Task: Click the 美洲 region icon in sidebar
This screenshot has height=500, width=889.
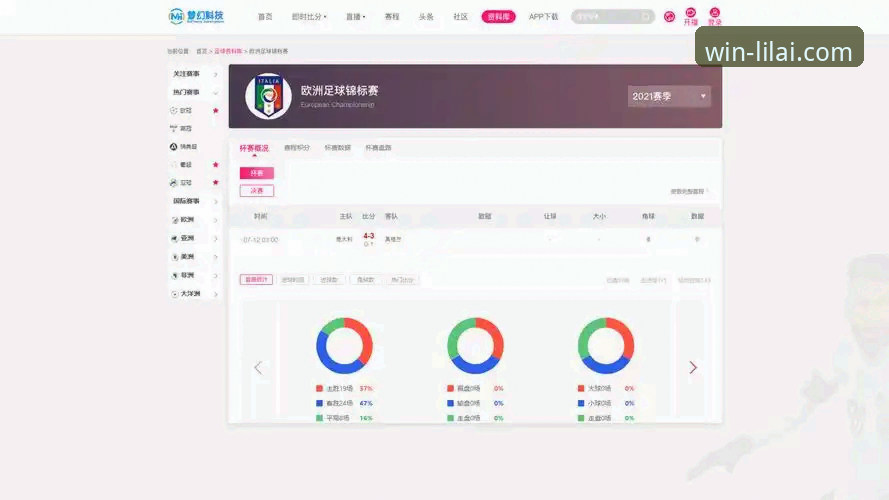Action: 175,257
